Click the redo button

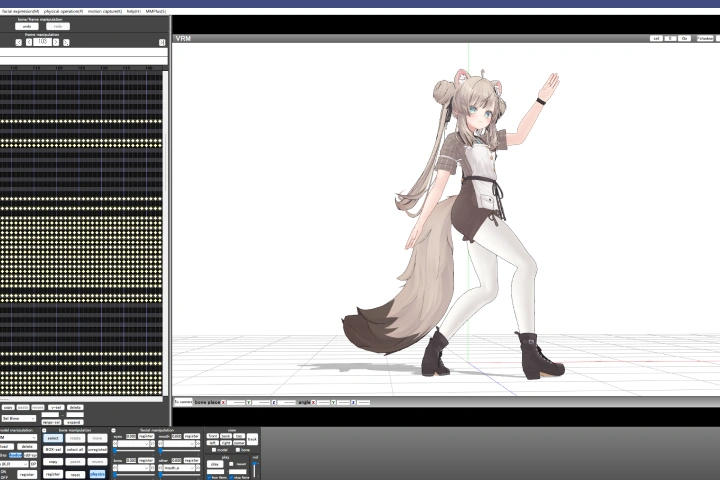(58, 27)
